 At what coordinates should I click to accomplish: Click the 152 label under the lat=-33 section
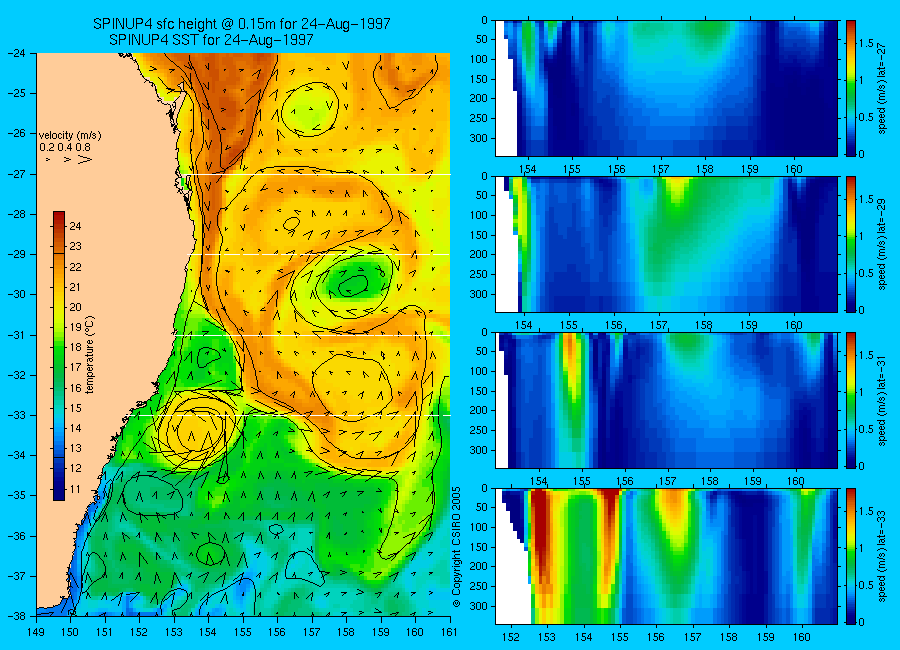tap(510, 636)
